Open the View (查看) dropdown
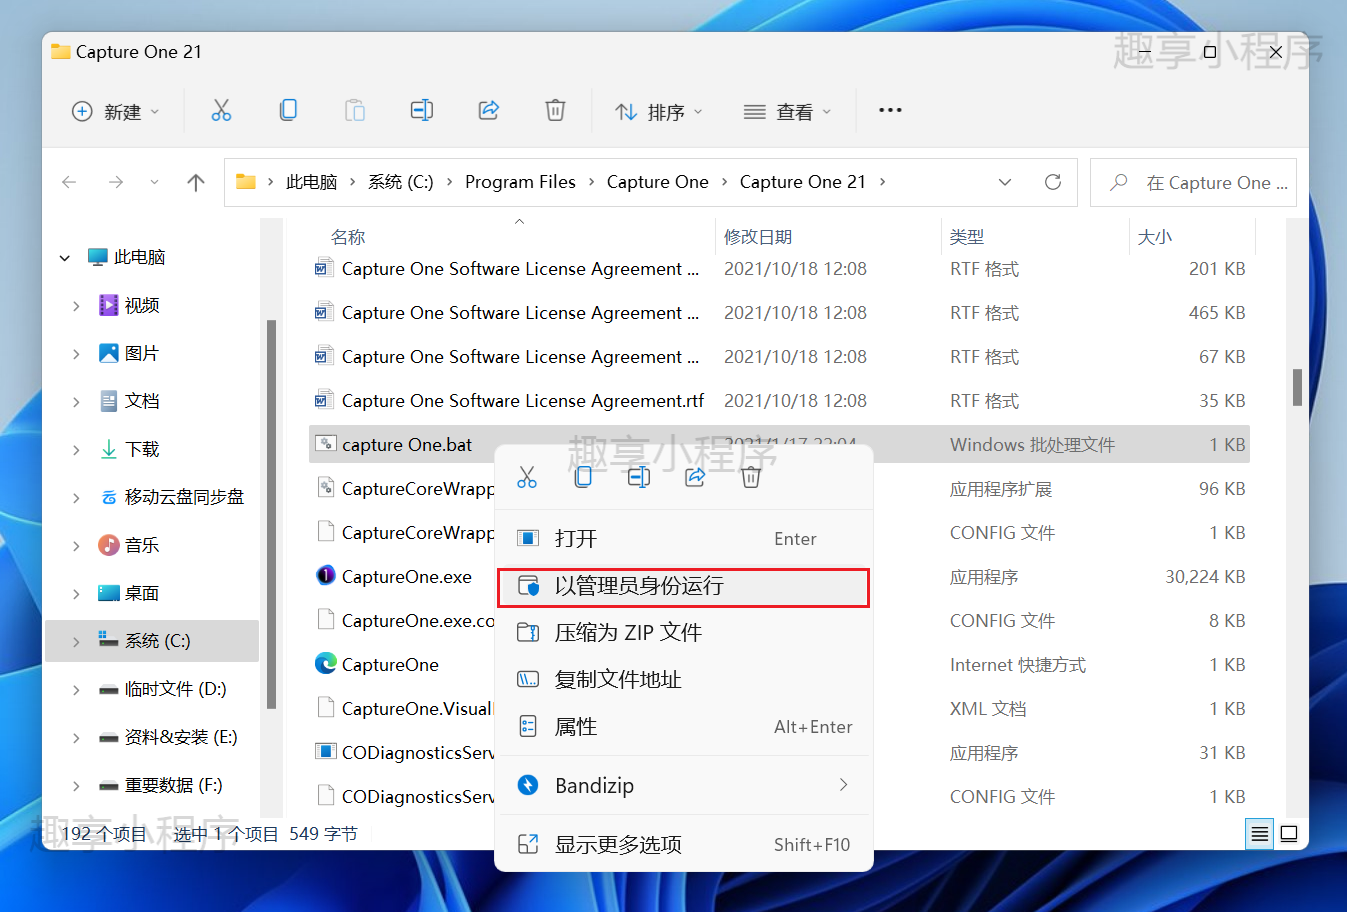The width and height of the screenshot is (1347, 912). click(787, 111)
